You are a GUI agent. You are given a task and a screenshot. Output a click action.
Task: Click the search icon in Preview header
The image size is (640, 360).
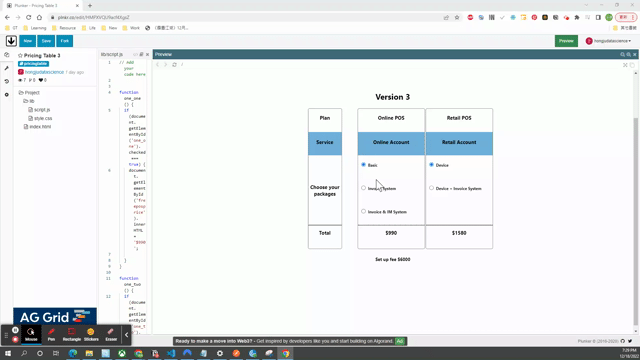click(622, 54)
